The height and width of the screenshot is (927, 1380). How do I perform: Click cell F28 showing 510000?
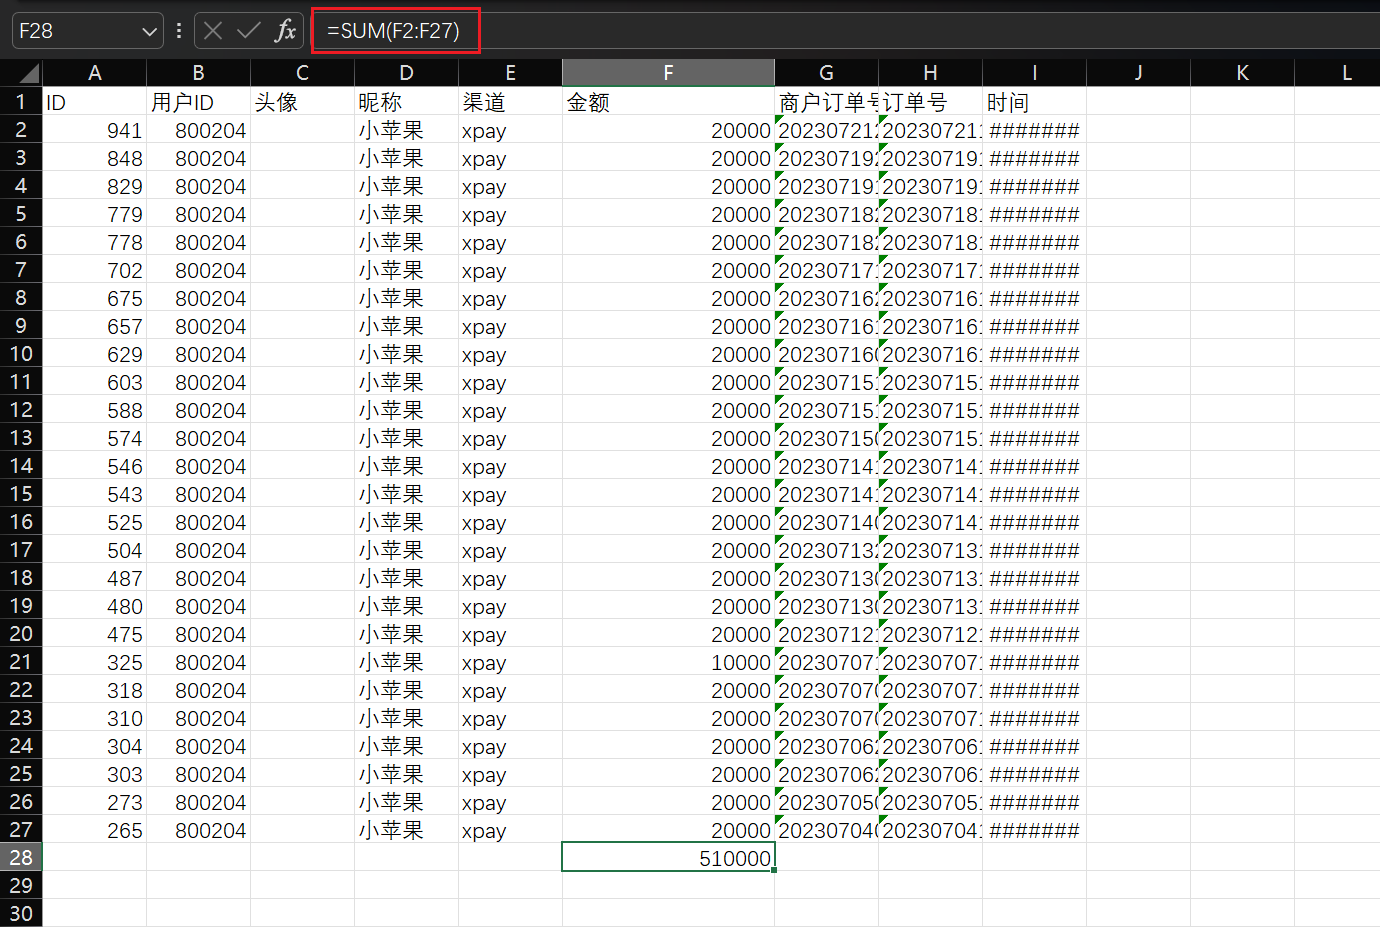tap(668, 857)
